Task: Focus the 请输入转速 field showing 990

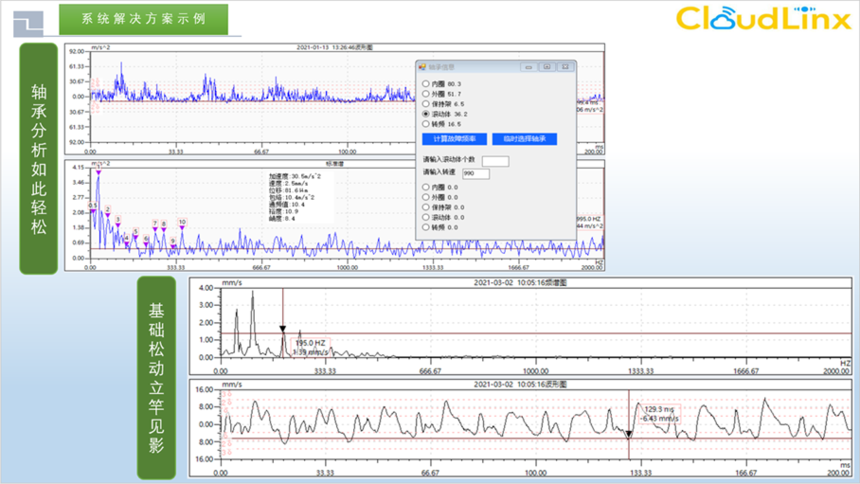Action: (476, 173)
